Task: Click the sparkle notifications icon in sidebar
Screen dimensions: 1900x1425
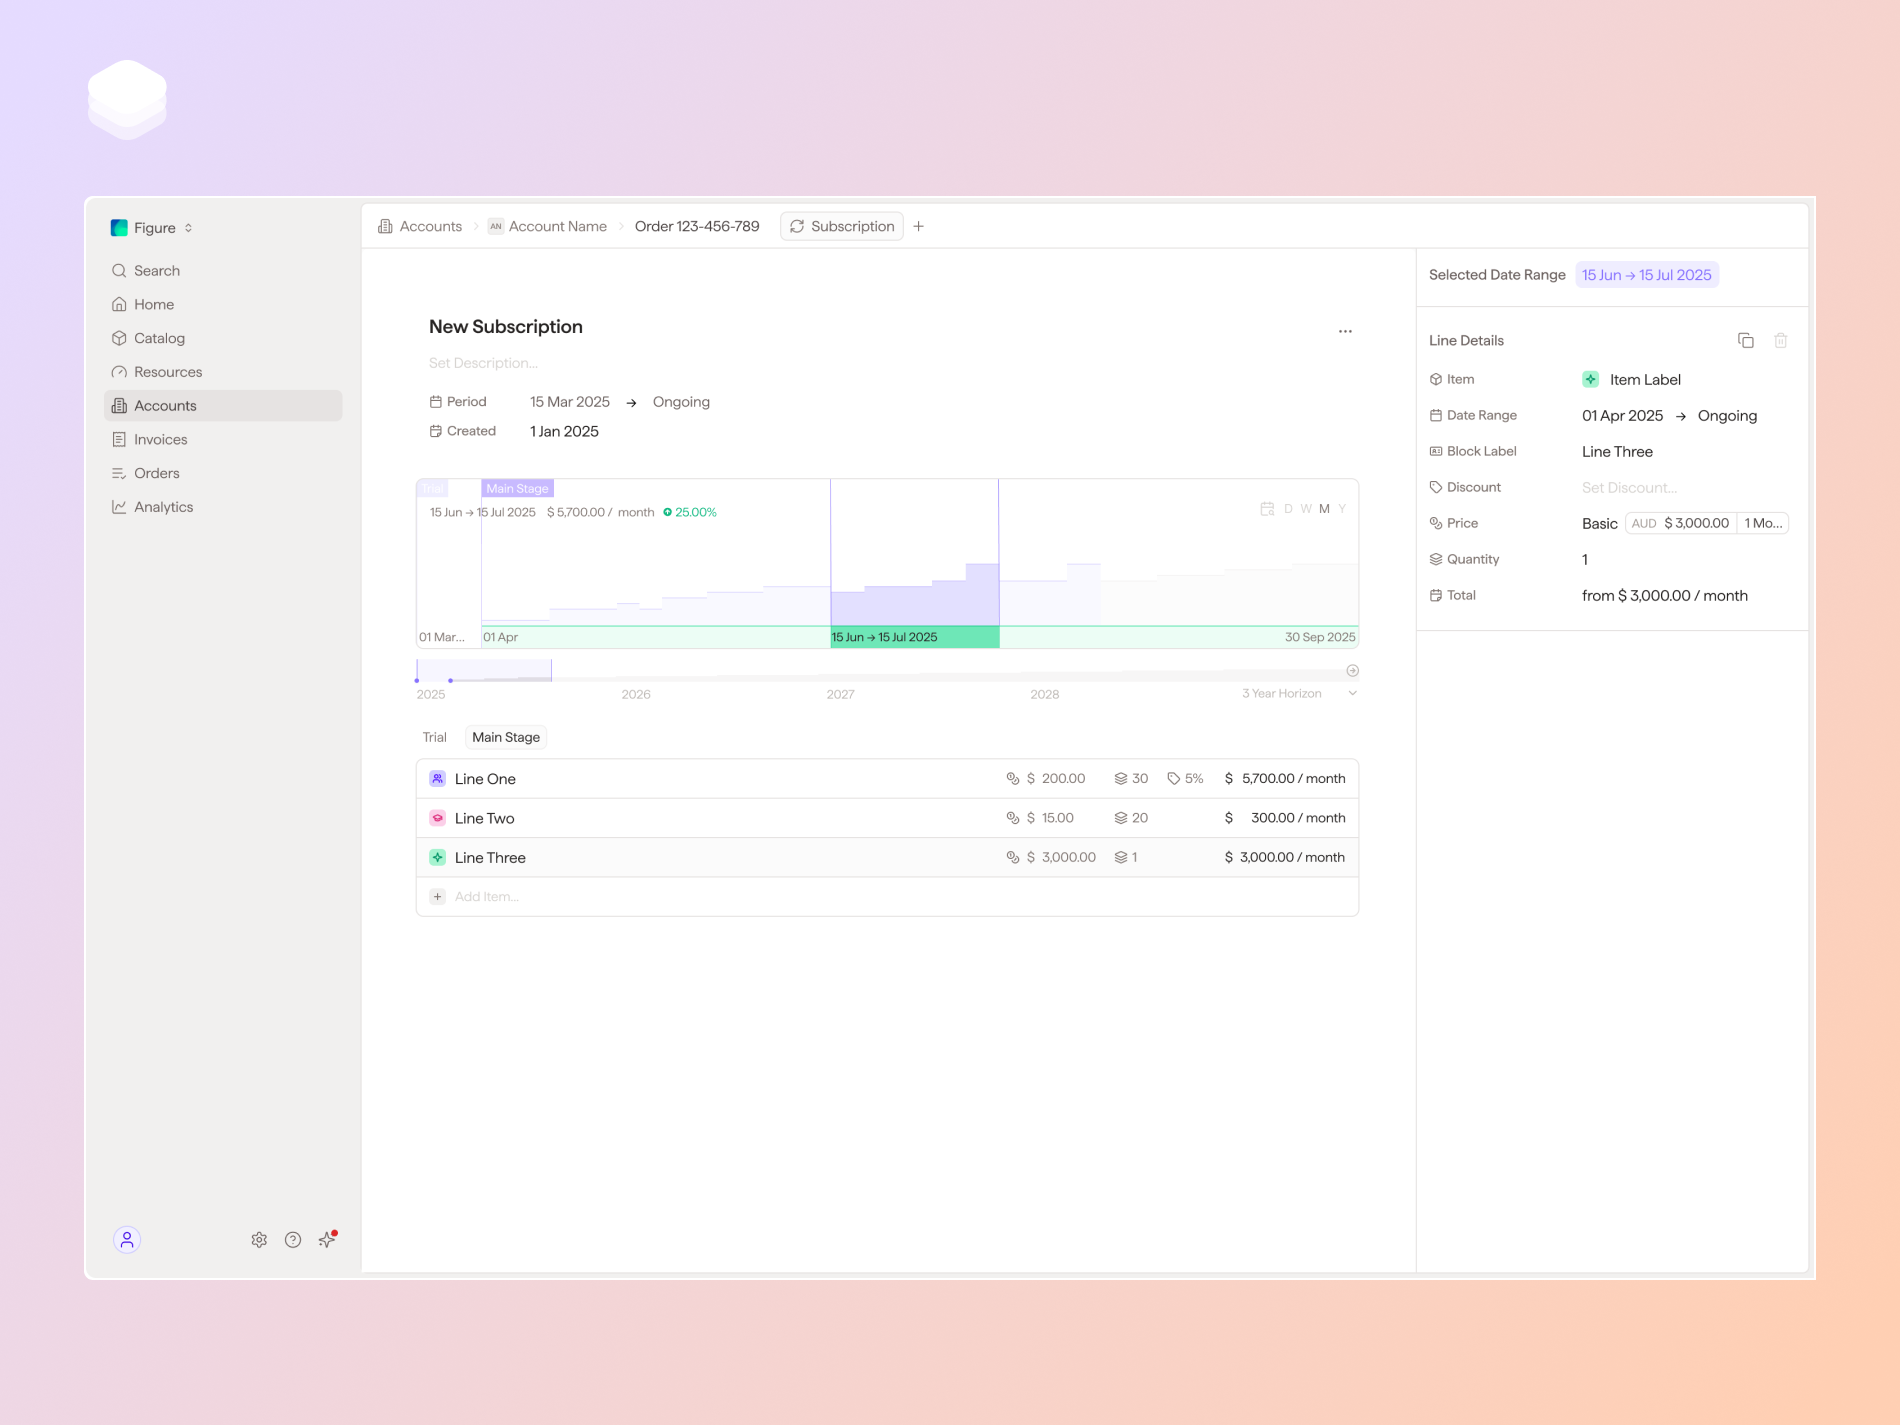Action: pos(327,1240)
